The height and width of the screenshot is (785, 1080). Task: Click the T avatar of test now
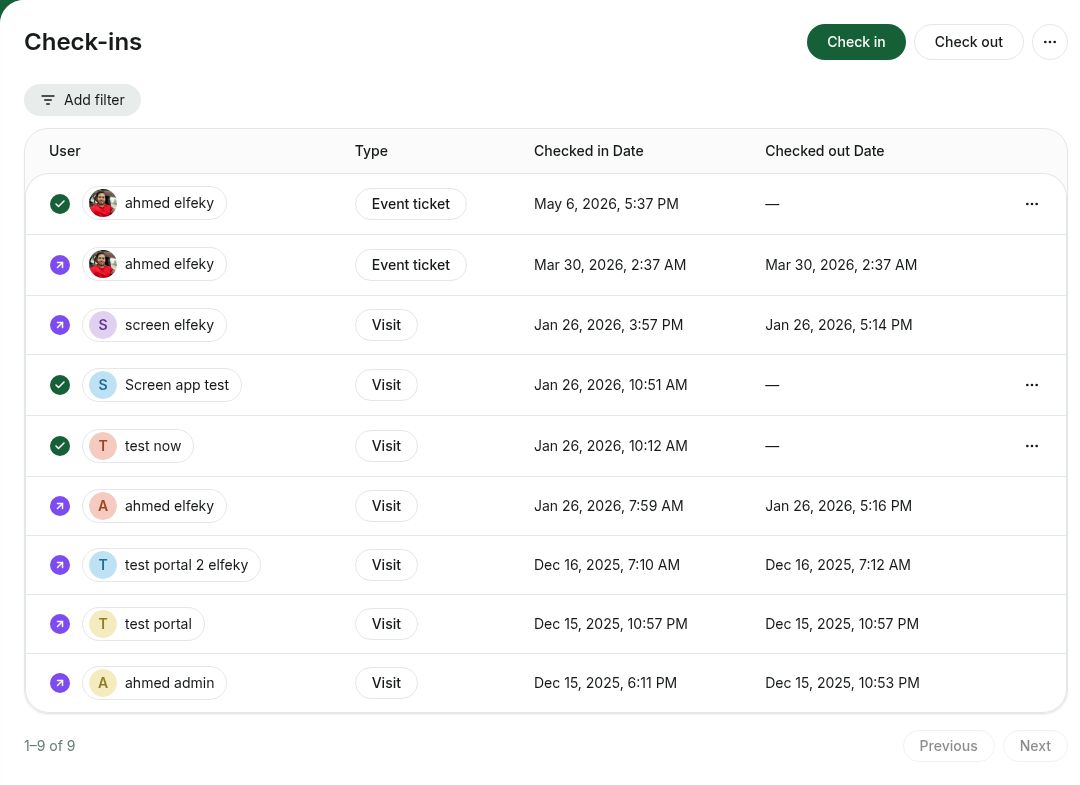(x=103, y=446)
